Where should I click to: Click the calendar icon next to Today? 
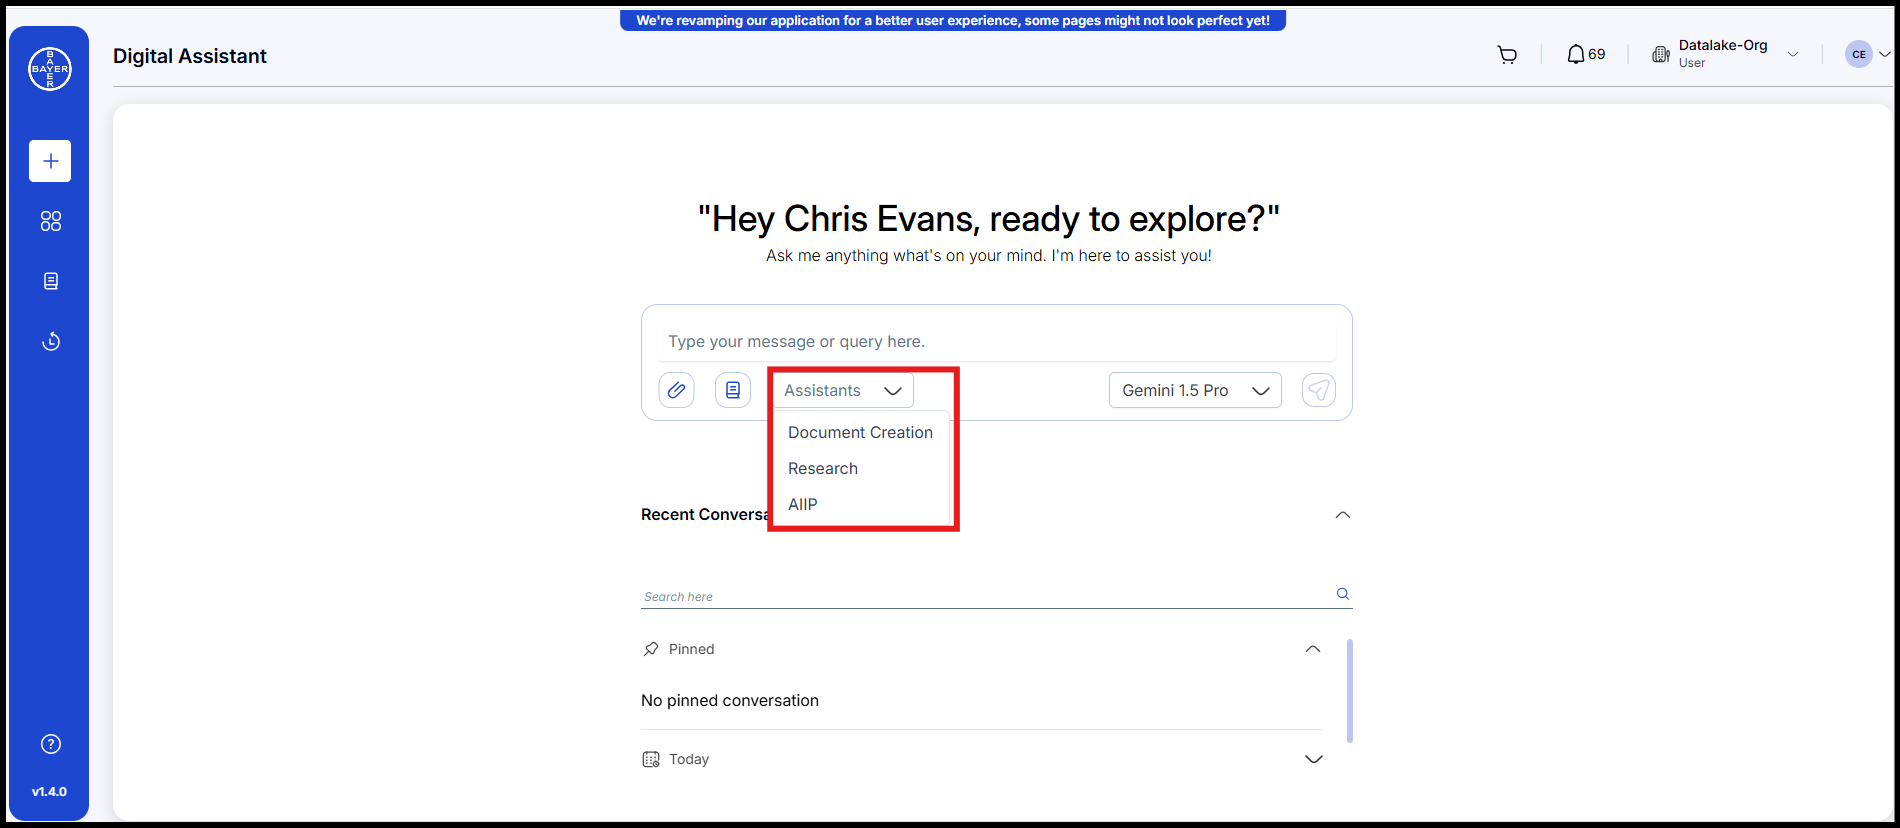pyautogui.click(x=651, y=759)
